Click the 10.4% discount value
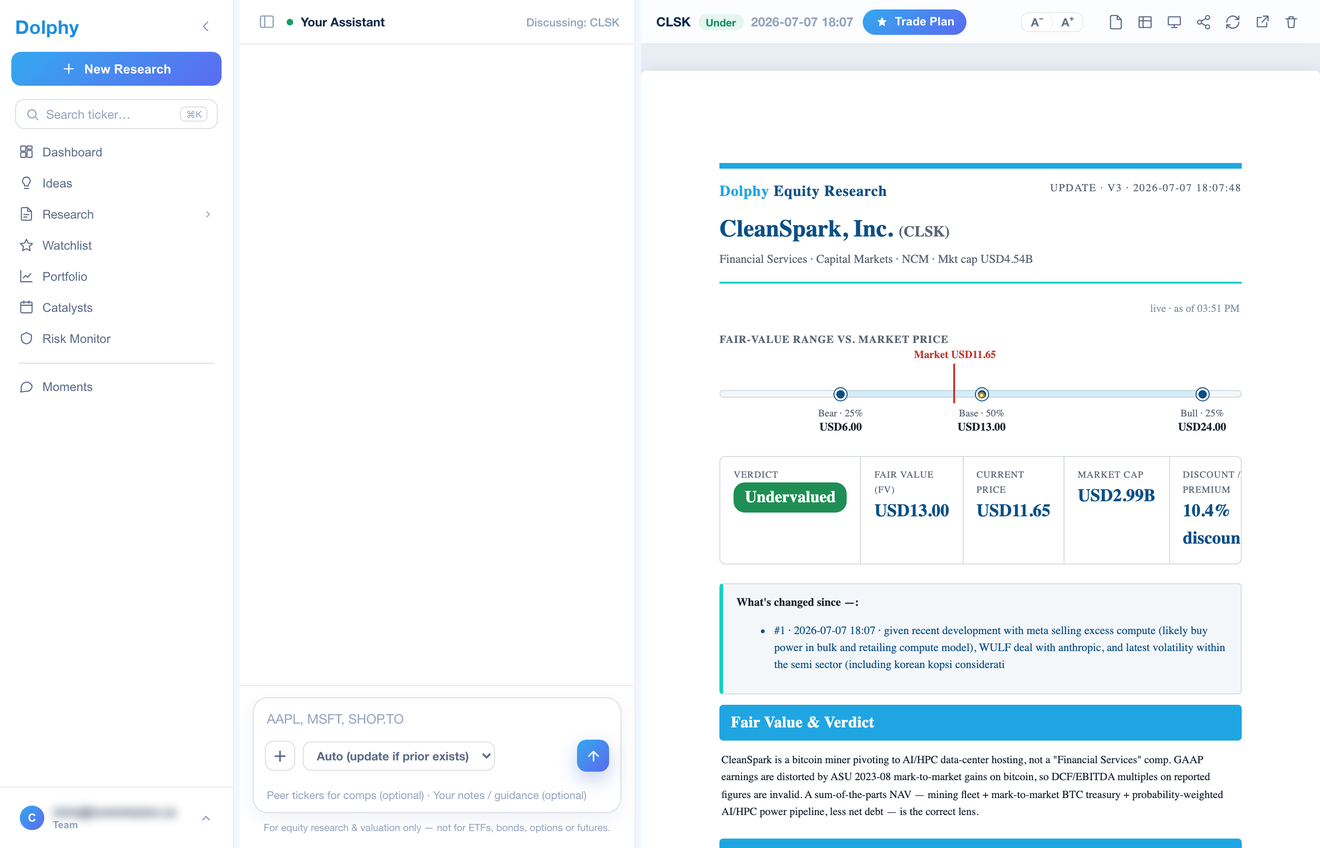This screenshot has width=1320, height=848. (1211, 524)
